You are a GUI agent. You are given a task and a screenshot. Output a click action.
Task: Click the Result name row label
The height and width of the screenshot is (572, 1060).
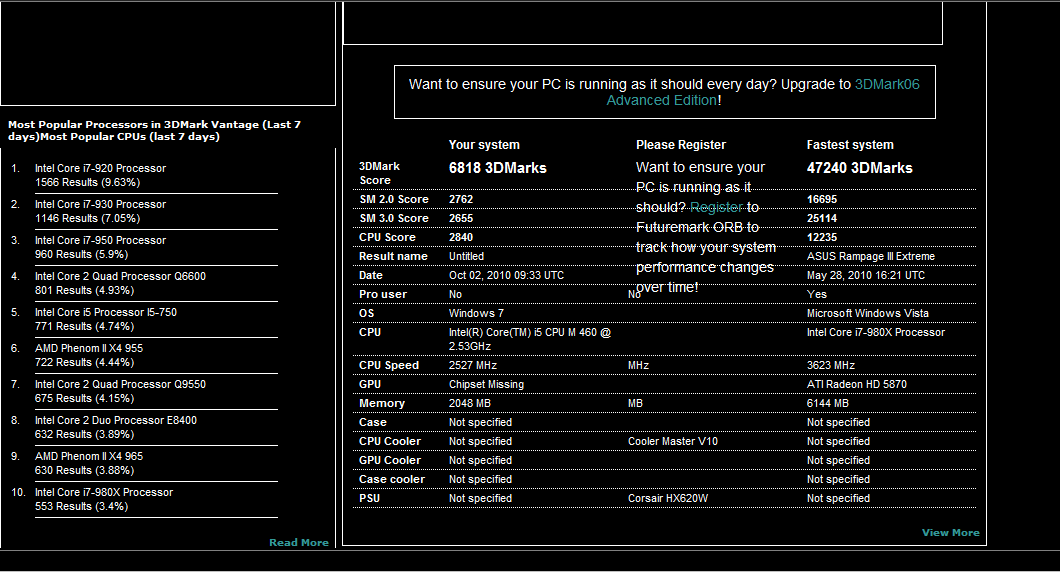coord(393,256)
